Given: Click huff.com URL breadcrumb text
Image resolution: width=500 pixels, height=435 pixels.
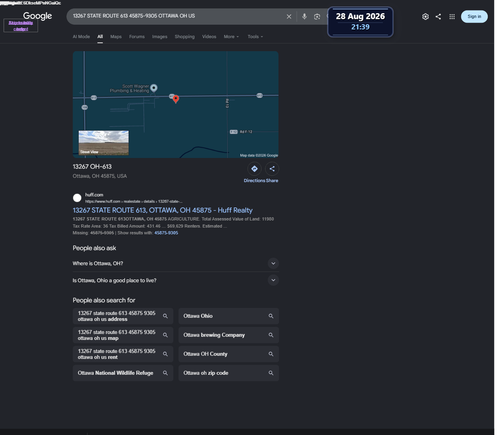Looking at the screenshot, I should (x=134, y=201).
